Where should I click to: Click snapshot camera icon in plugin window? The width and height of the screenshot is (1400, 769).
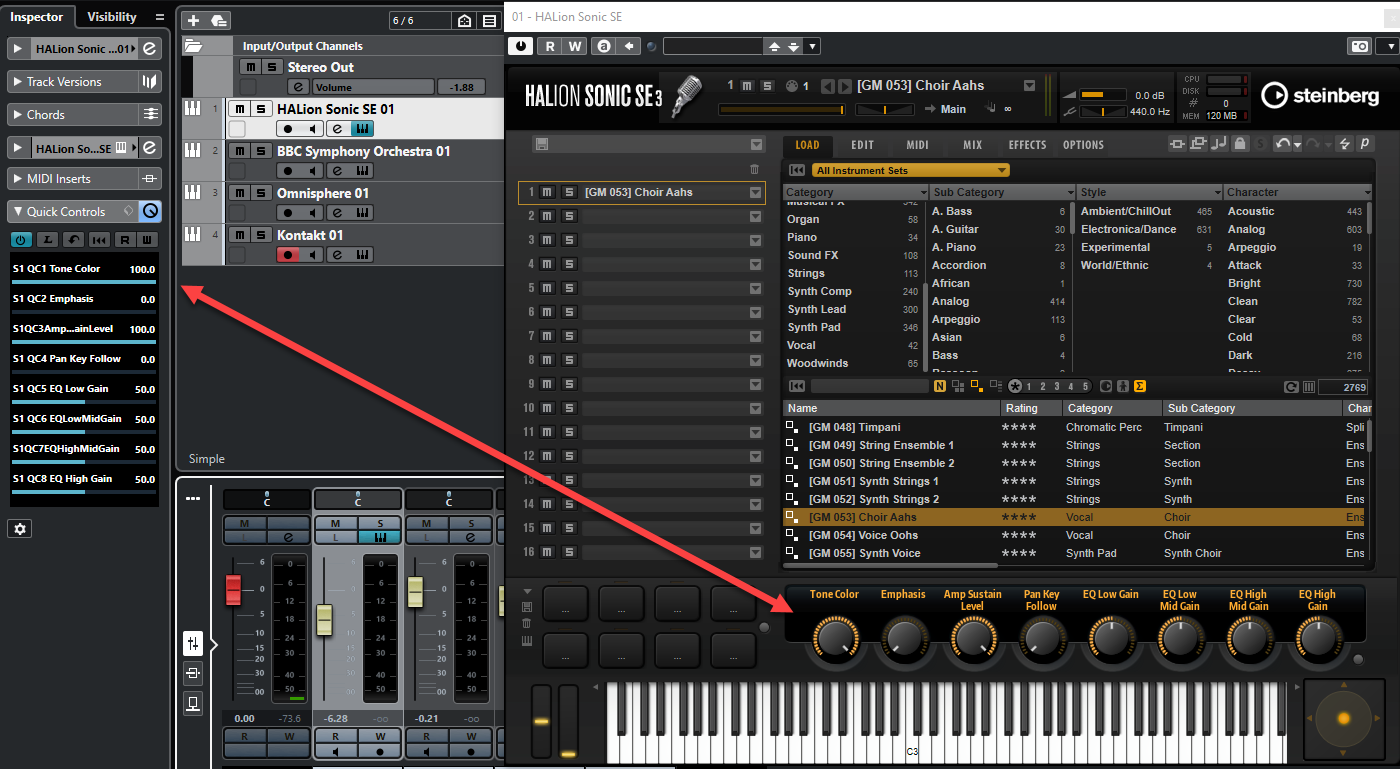(x=1359, y=46)
